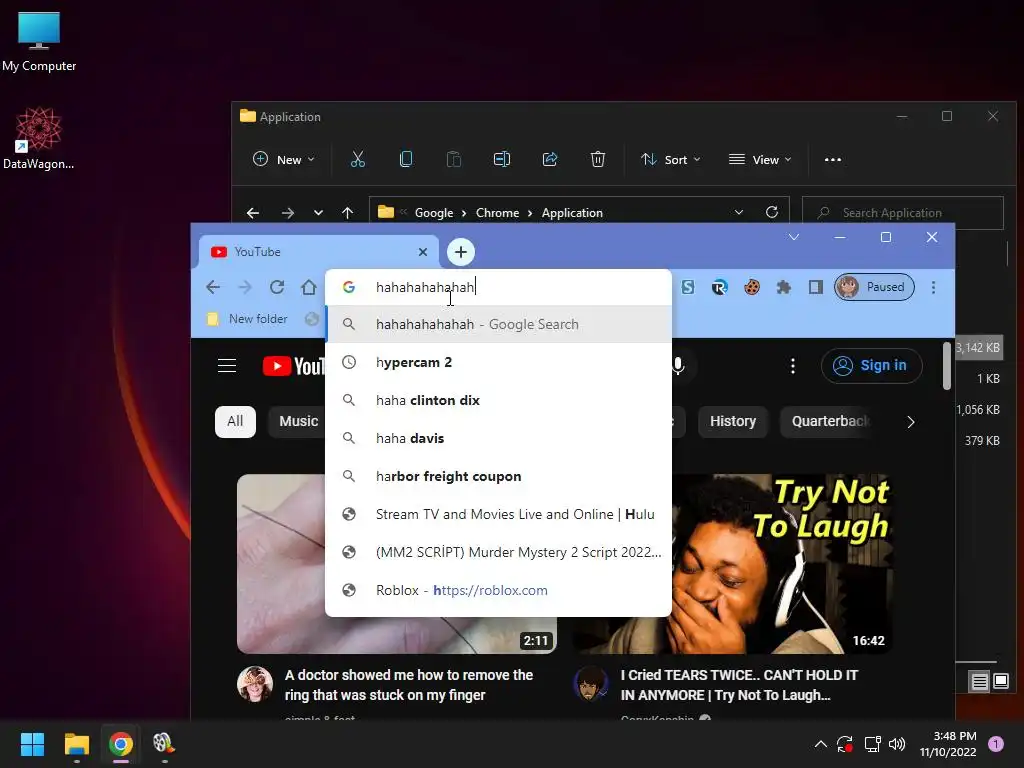Viewport: 1024px width, 768px height.
Task: Open YouTube hamburger guide menu
Action: 227,366
